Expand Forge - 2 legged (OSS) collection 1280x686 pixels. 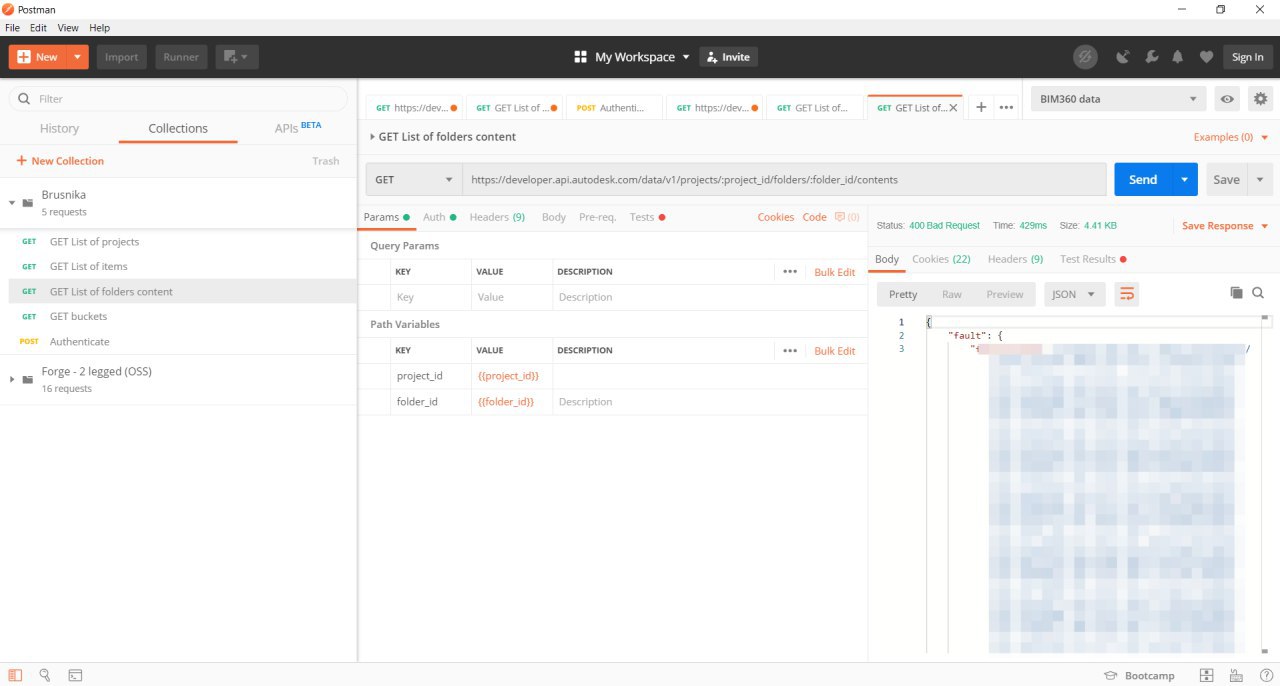coord(12,379)
